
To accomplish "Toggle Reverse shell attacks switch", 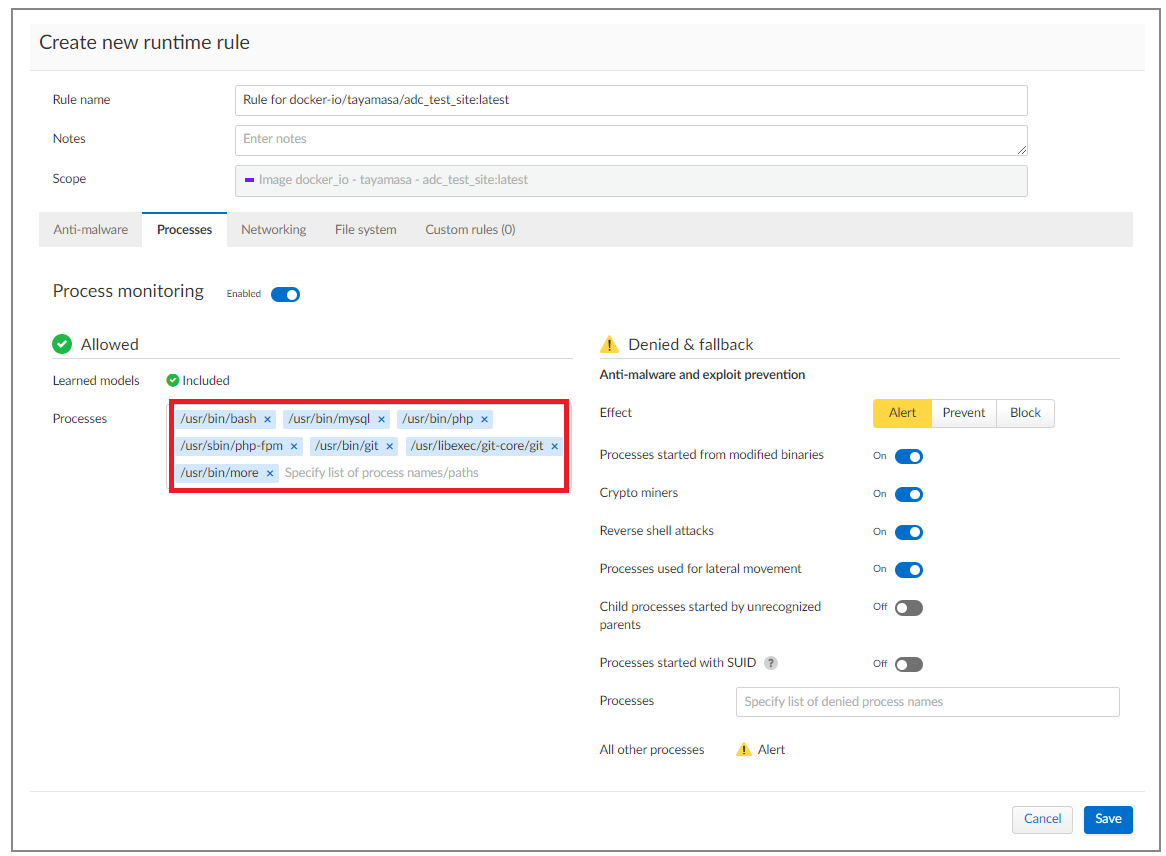I will (908, 532).
